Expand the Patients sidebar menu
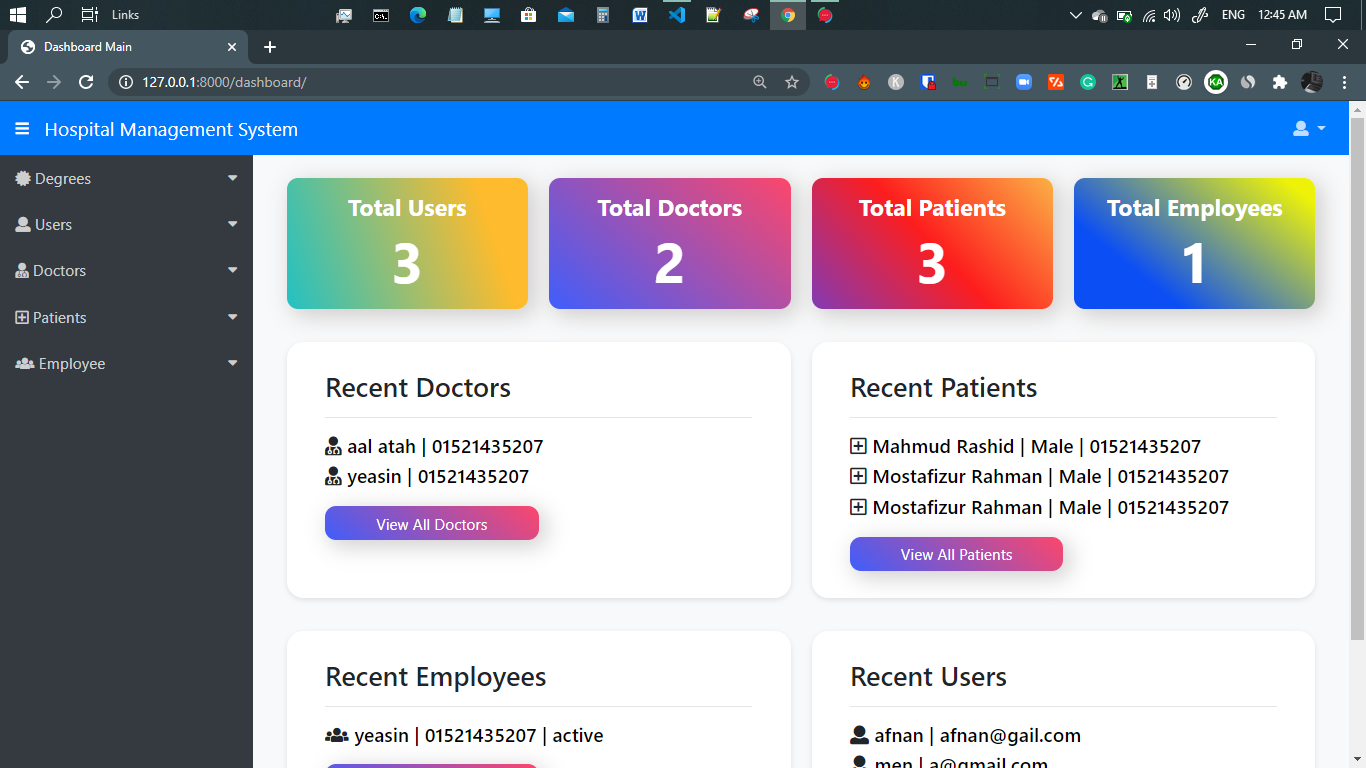Viewport: 1366px width, 768px height. pos(126,318)
